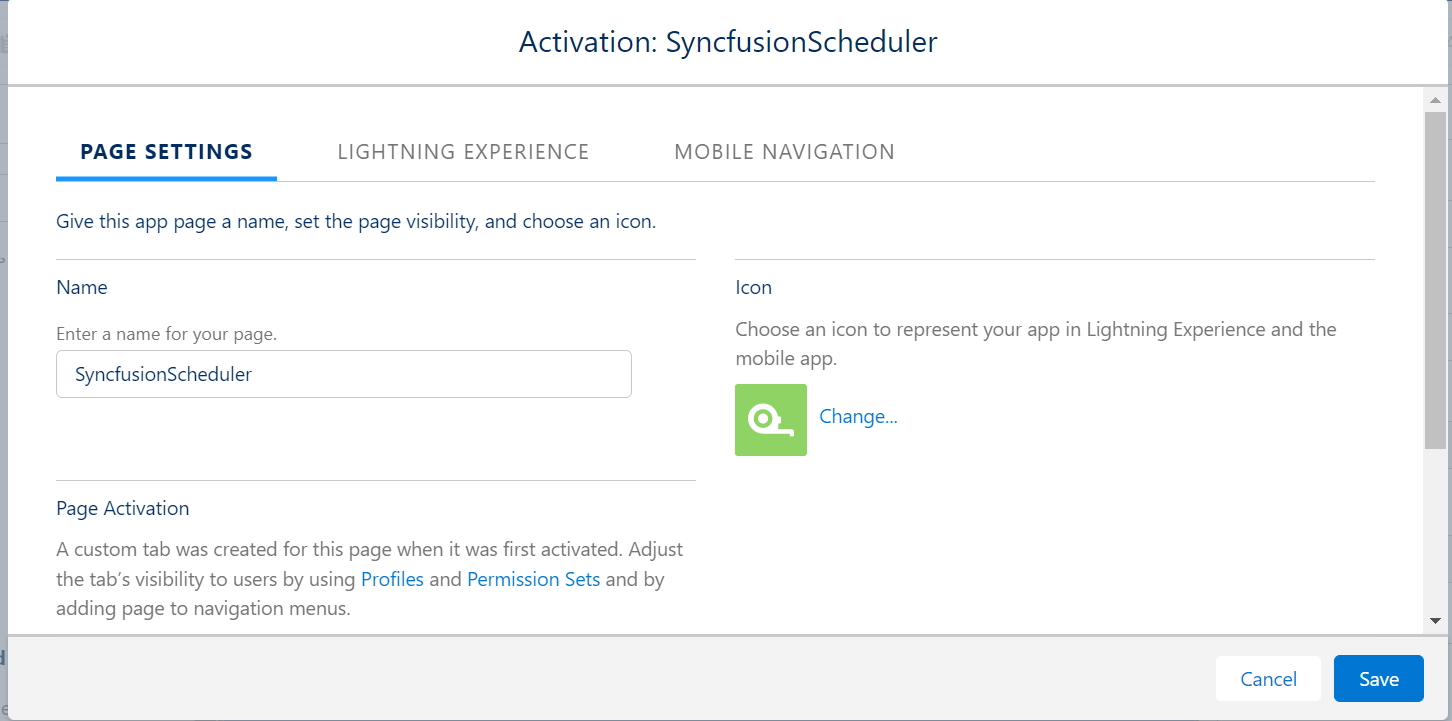Open the Profiles link
The image size is (1452, 721).
point(392,579)
